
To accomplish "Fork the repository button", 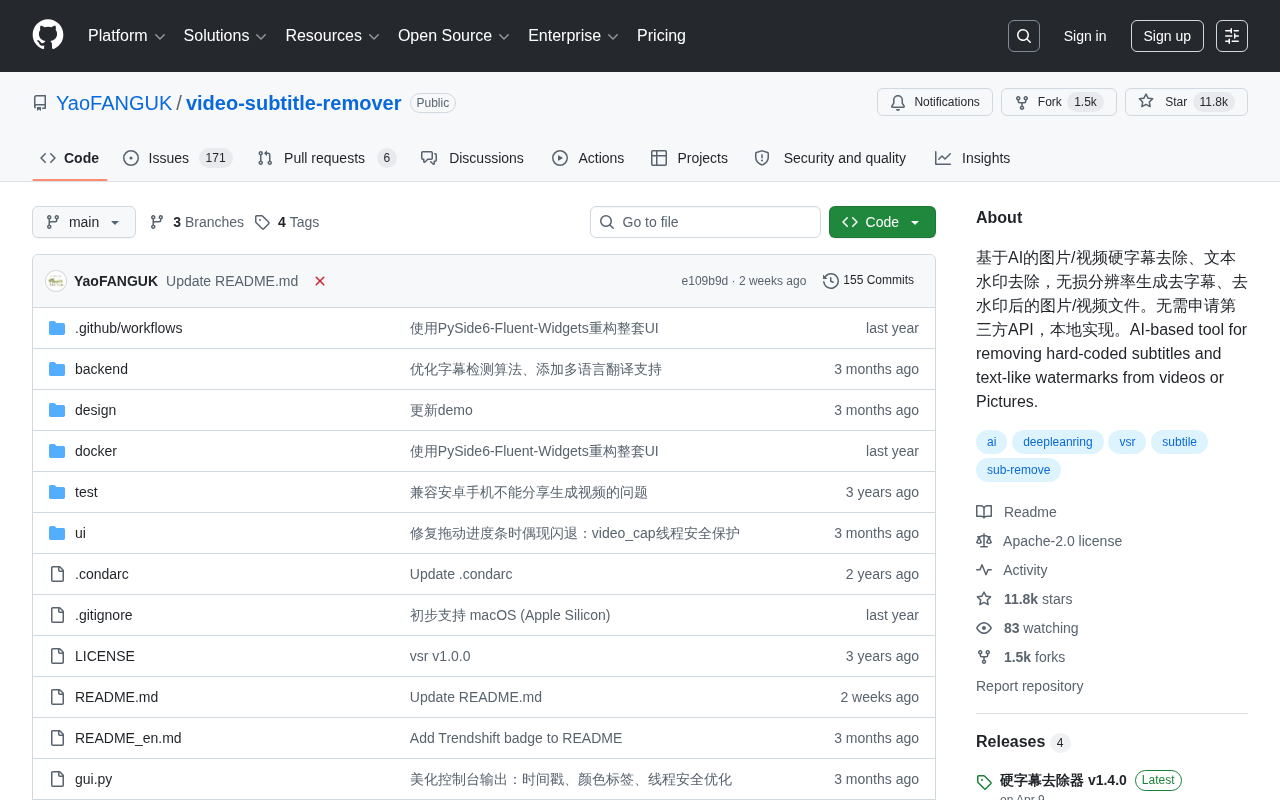I will click(x=1058, y=102).
